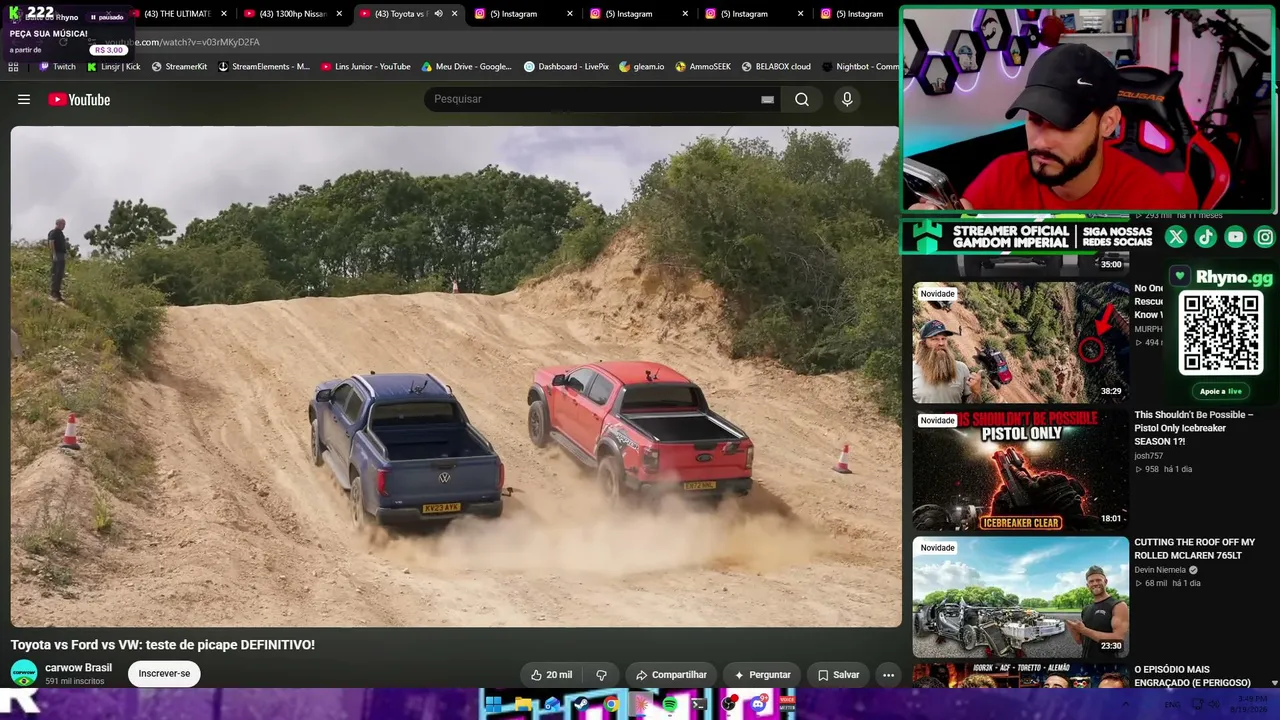Open Google Chrome from the taskbar
The image size is (1280, 720).
pos(611,705)
